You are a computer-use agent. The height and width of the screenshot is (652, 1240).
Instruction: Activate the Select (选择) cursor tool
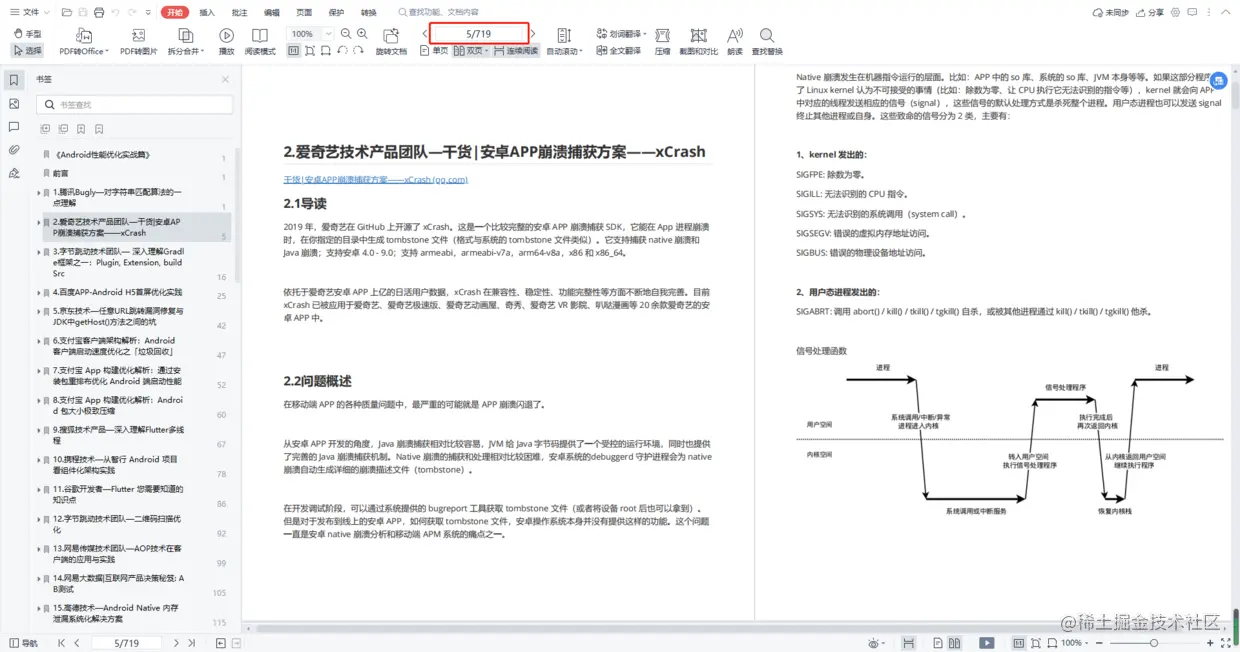point(27,50)
